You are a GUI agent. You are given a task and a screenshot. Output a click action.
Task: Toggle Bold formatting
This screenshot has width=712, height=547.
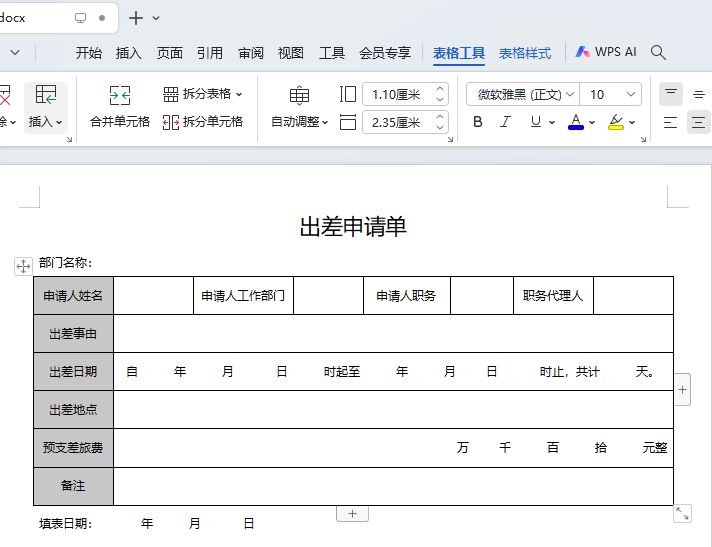click(477, 122)
